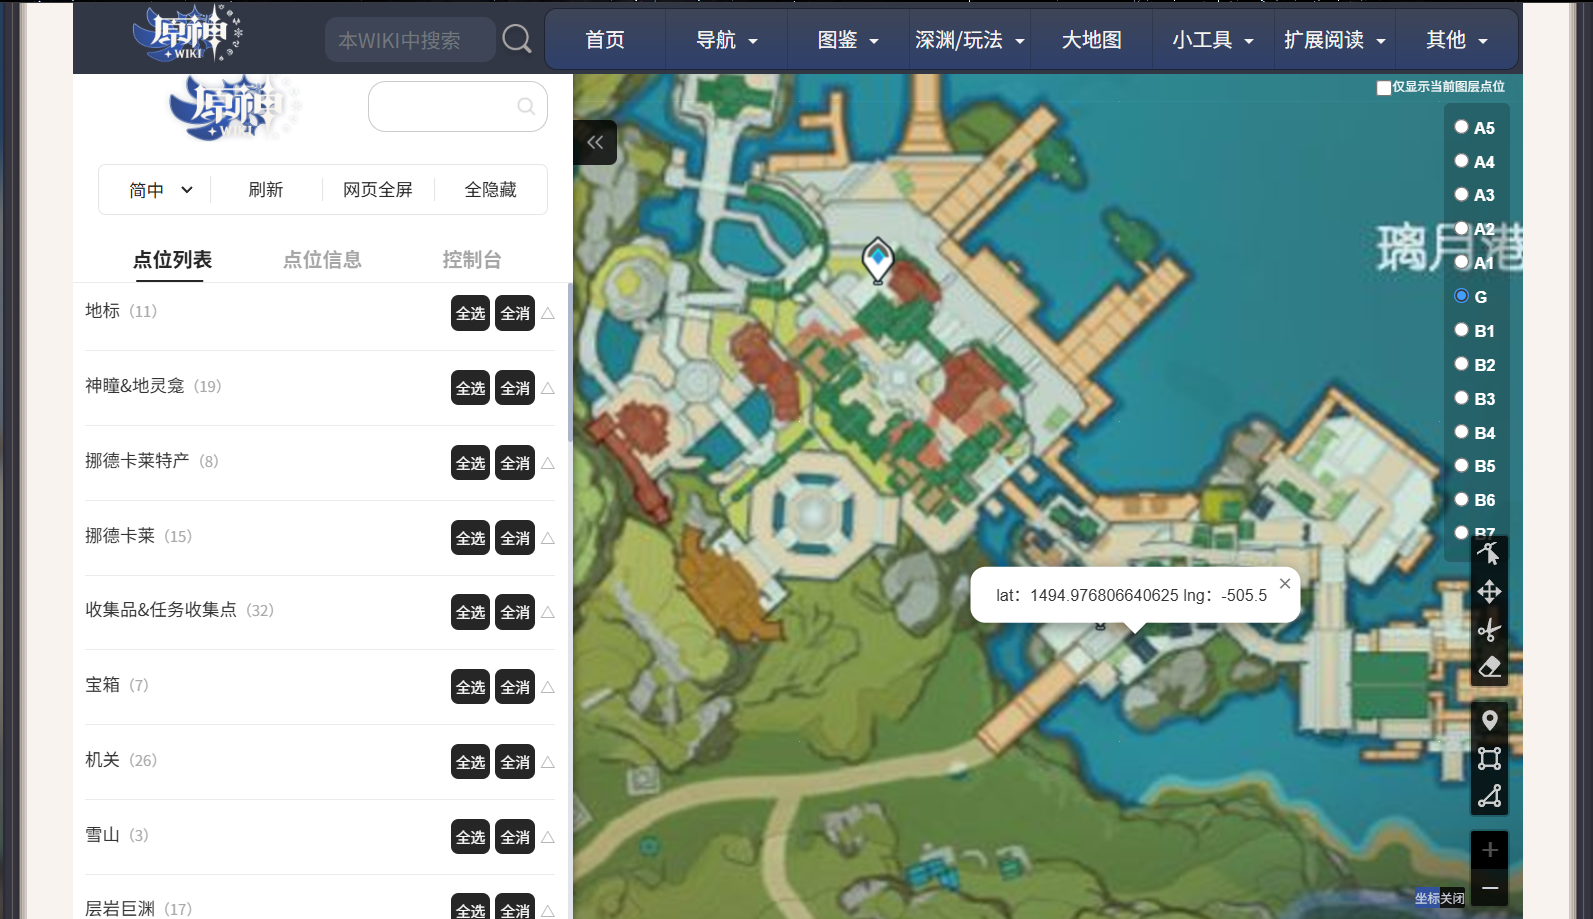Click the map point search input box
Image resolution: width=1593 pixels, height=919 pixels.
point(457,106)
